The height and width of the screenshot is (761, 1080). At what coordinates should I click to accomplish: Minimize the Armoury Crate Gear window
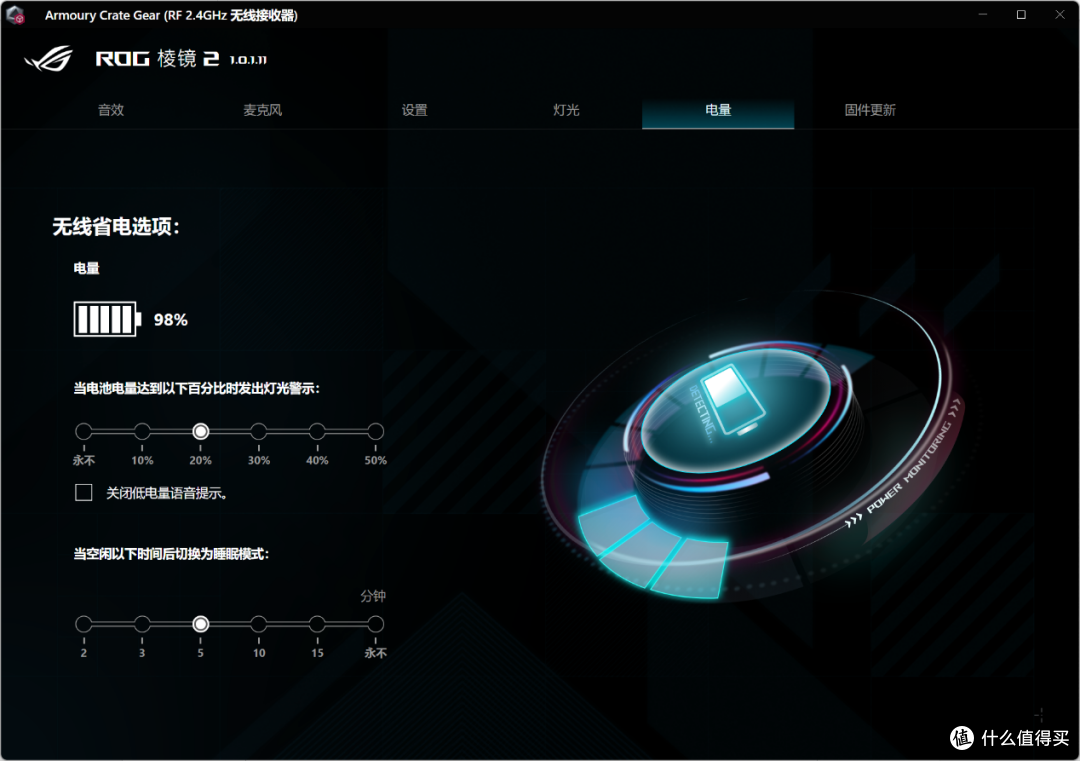pyautogui.click(x=983, y=14)
